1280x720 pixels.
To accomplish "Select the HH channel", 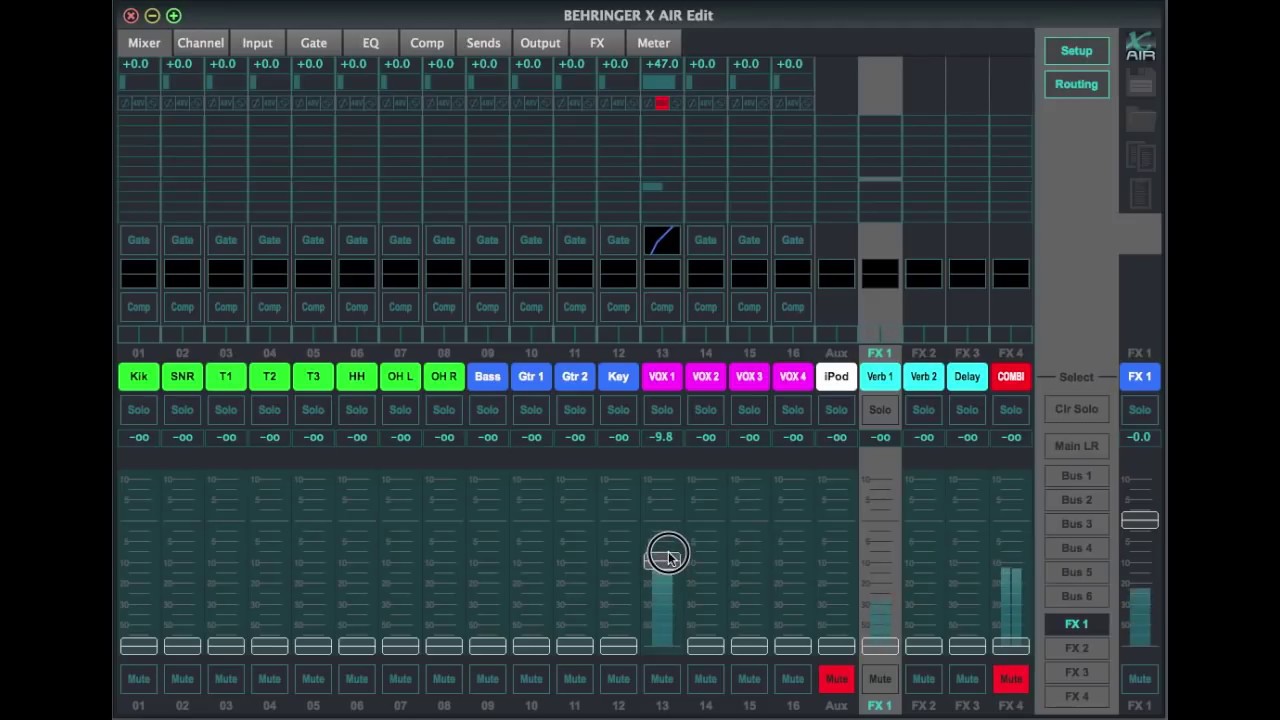I will tap(357, 377).
